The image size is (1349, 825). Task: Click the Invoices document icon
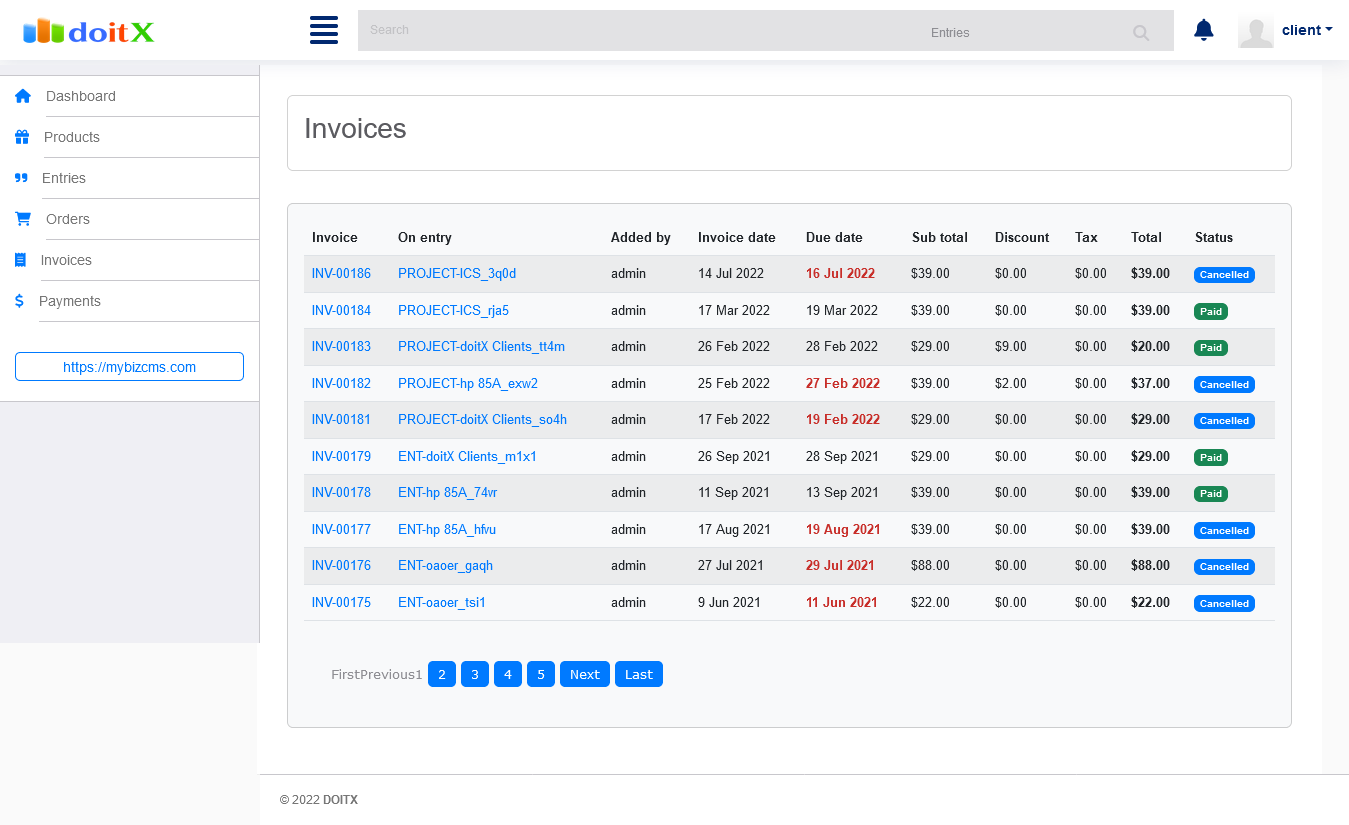point(20,260)
